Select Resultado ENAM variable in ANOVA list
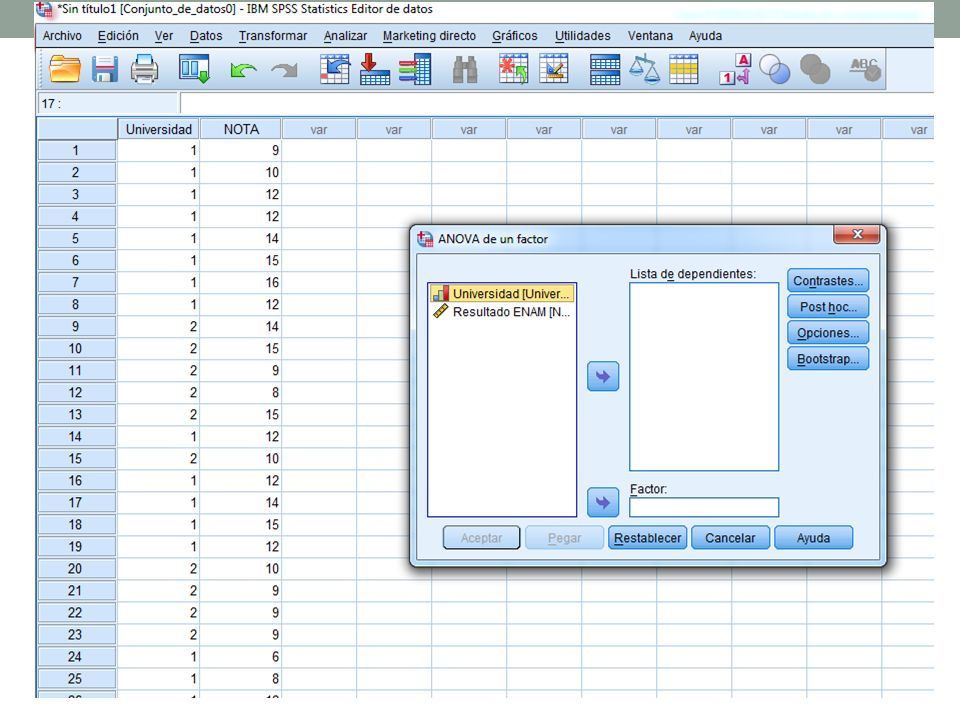Image resolution: width=960 pixels, height=720 pixels. (501, 312)
